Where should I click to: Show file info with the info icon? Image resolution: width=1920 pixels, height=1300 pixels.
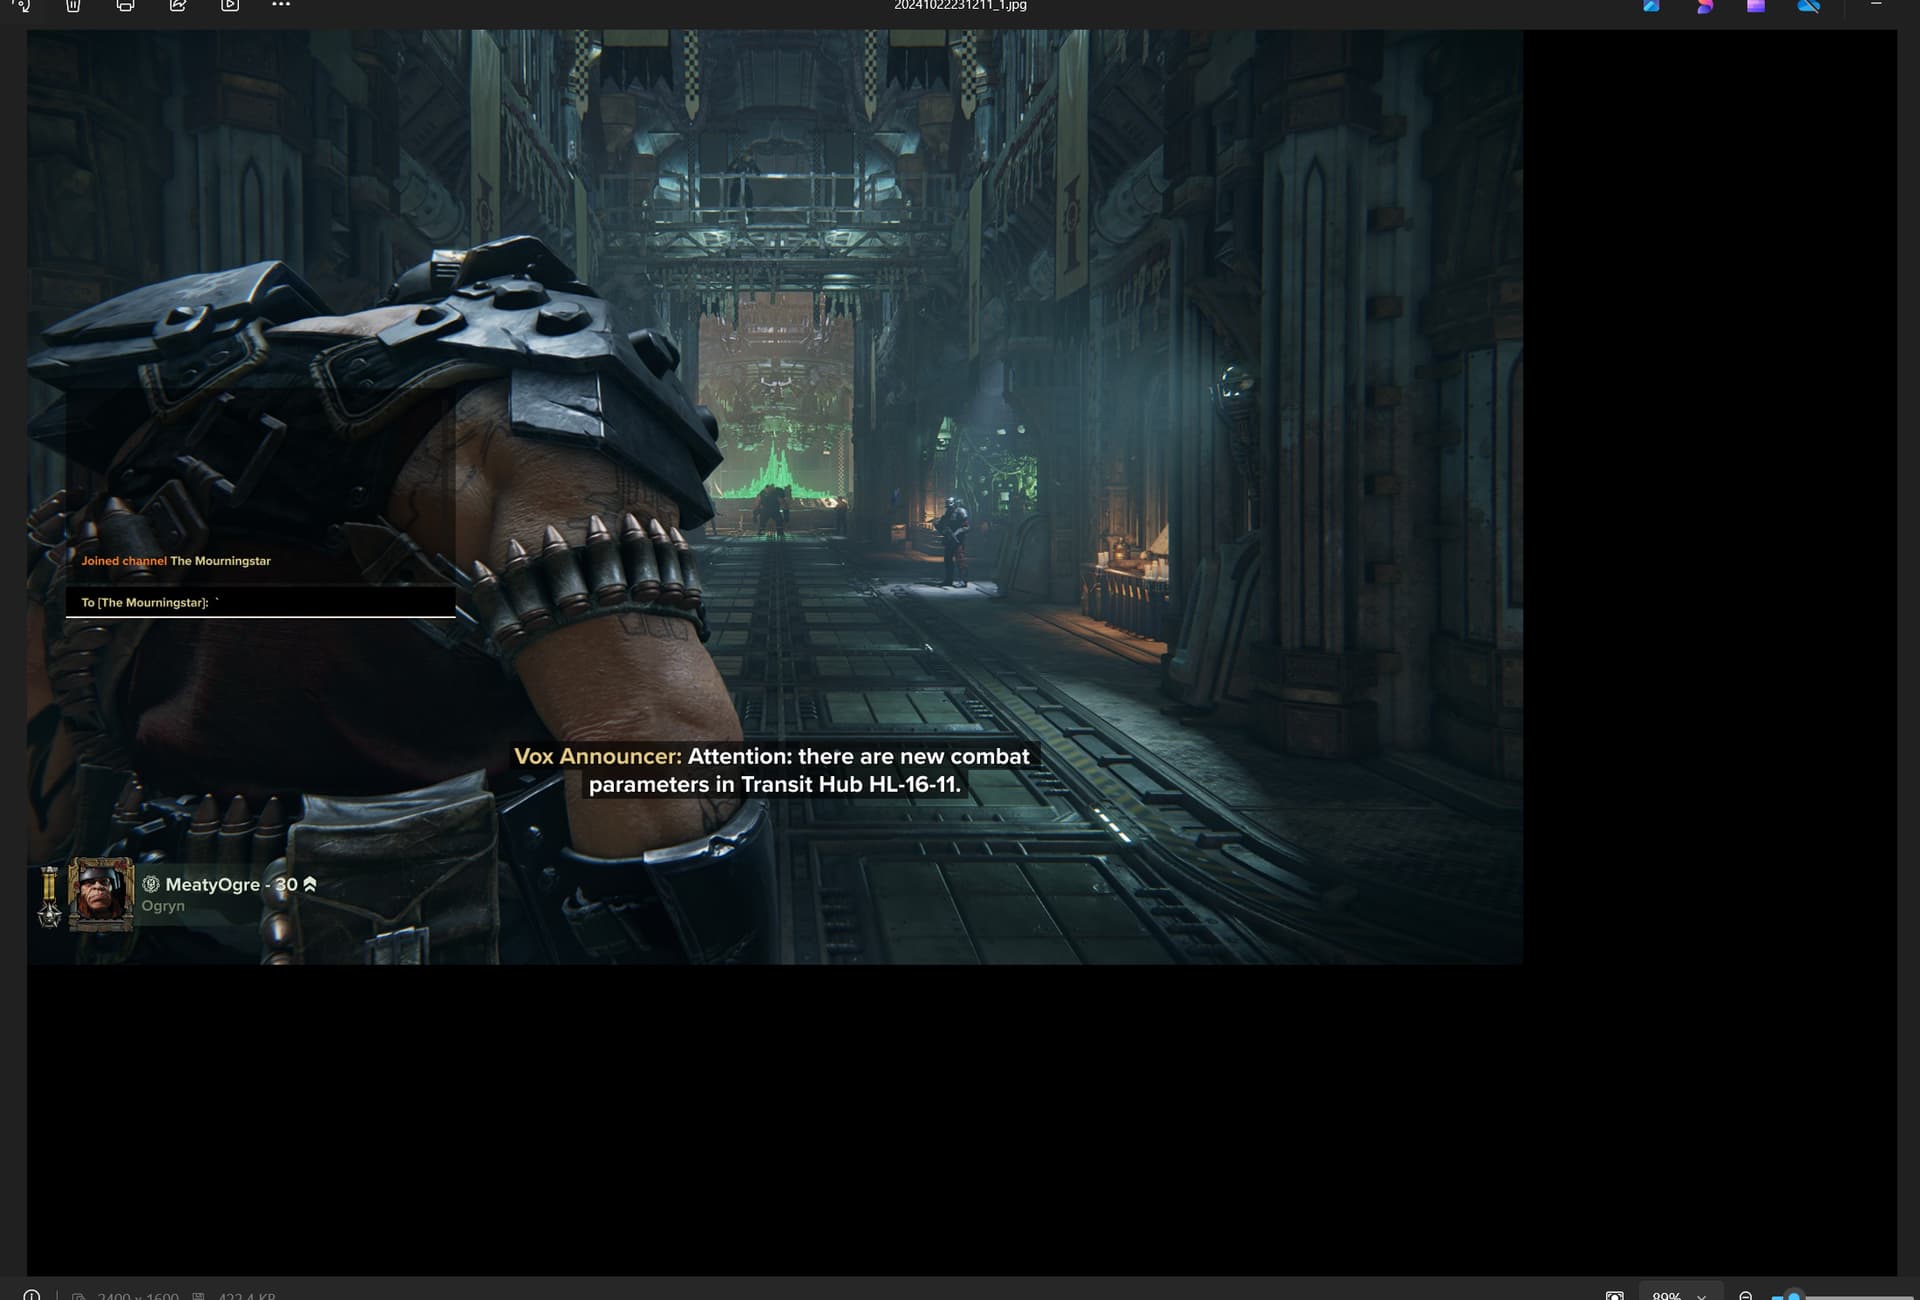click(x=32, y=1295)
